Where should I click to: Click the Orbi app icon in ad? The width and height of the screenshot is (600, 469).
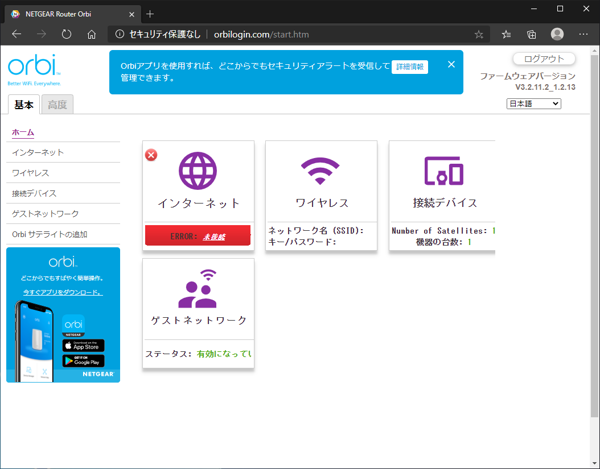73,326
